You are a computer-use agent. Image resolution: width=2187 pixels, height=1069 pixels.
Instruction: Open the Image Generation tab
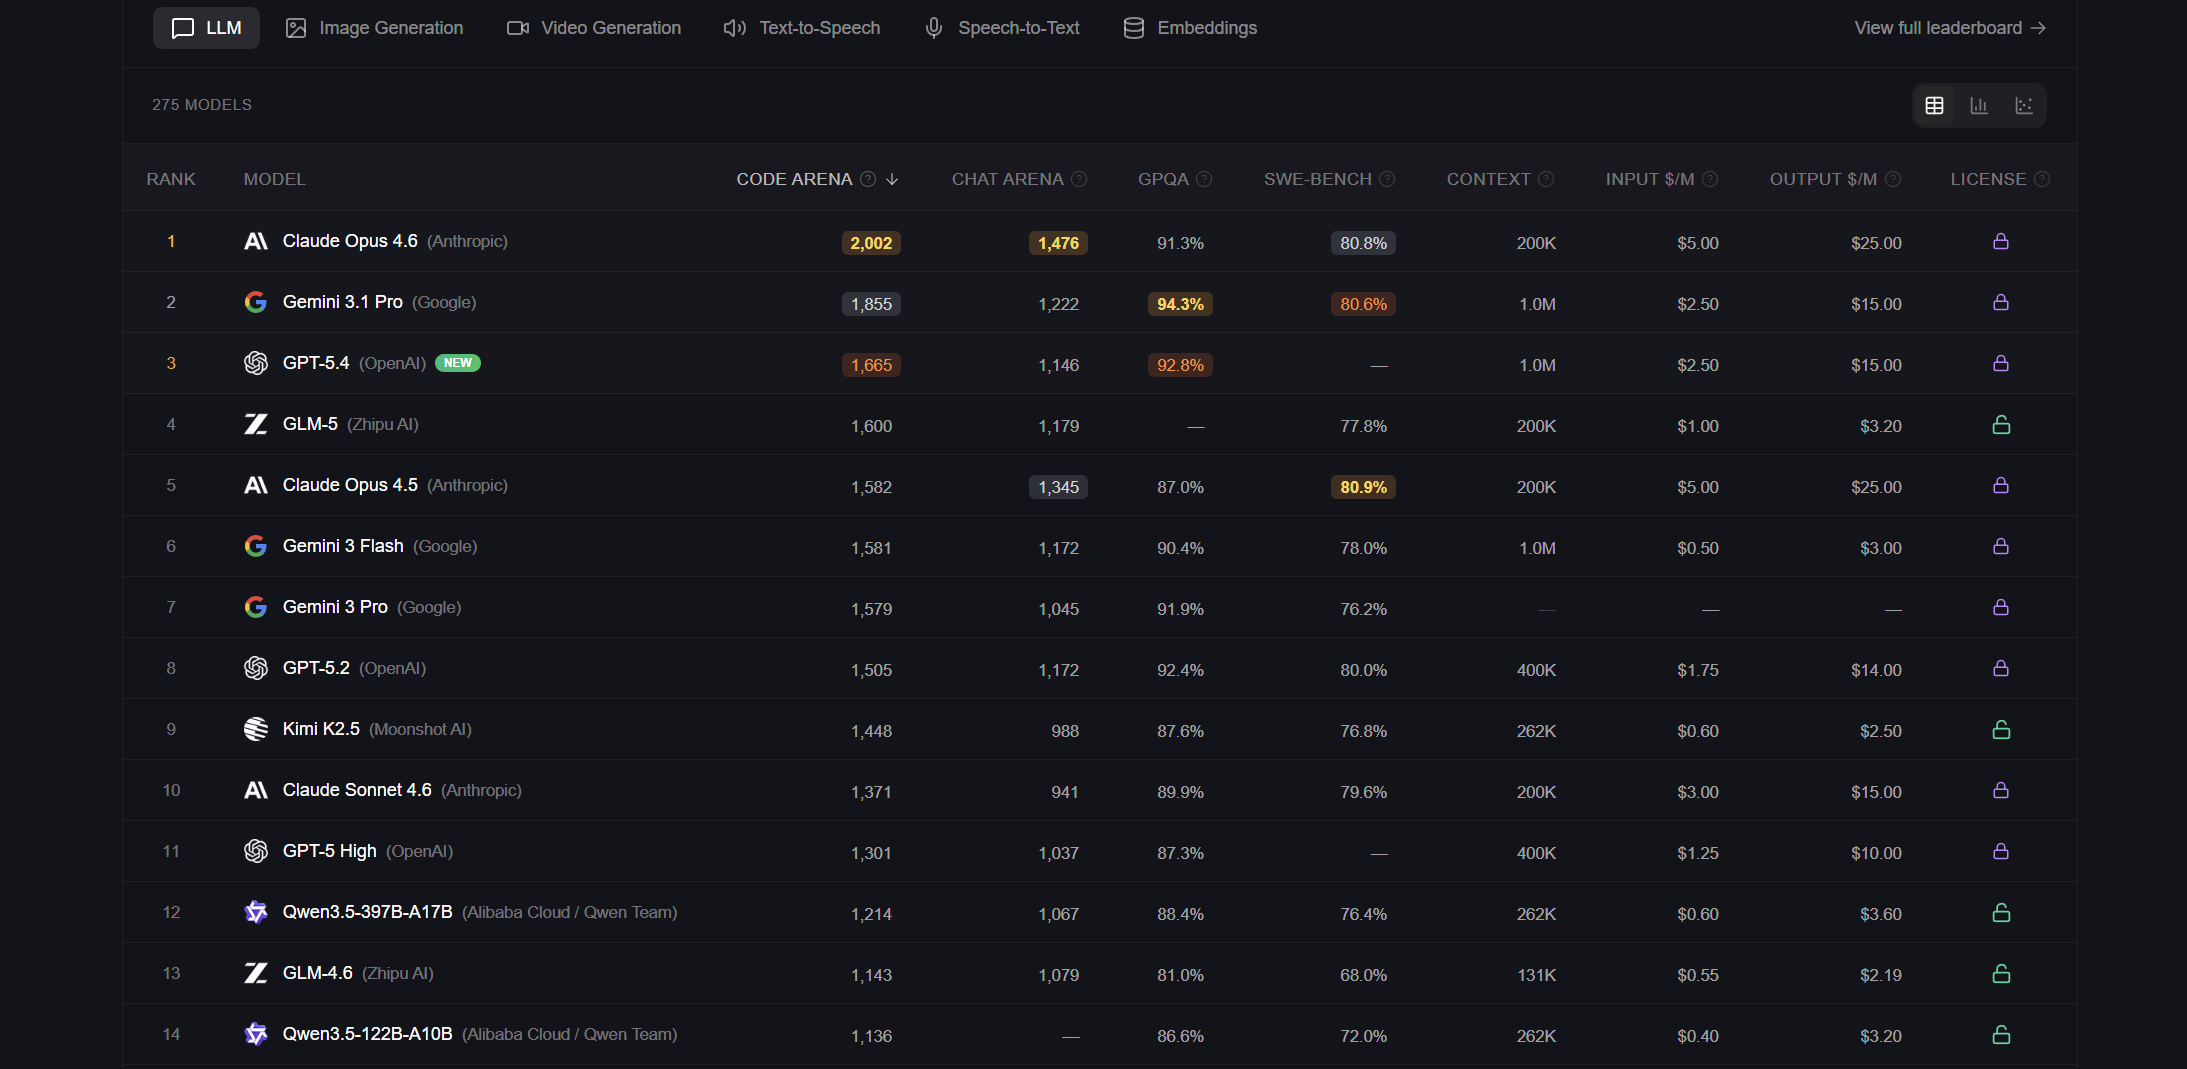pos(374,28)
